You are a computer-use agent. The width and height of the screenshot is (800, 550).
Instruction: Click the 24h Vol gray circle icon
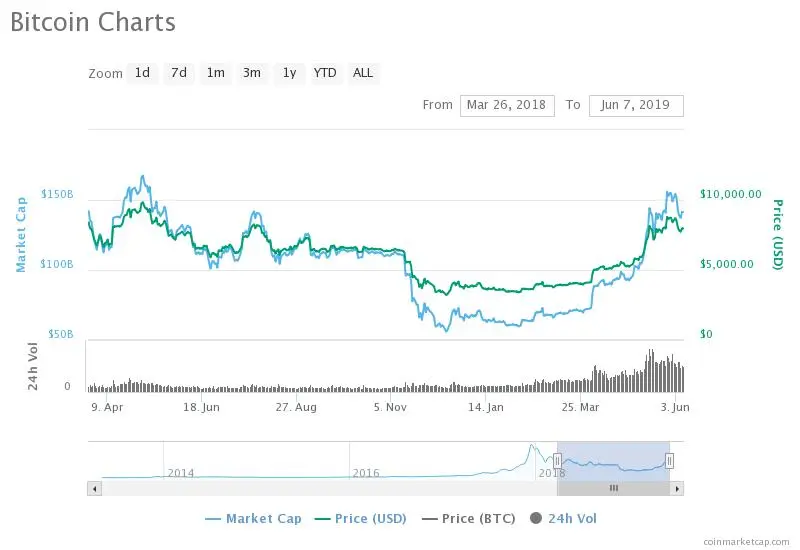pyautogui.click(x=536, y=518)
